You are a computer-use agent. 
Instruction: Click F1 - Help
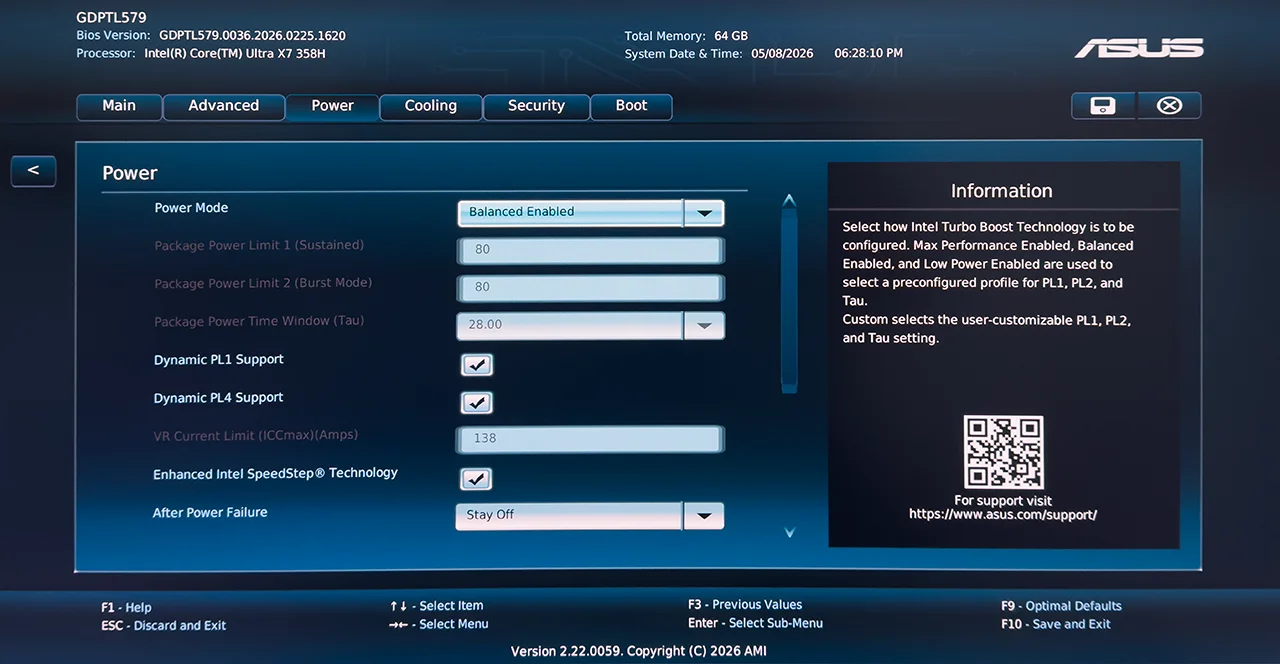pos(126,608)
